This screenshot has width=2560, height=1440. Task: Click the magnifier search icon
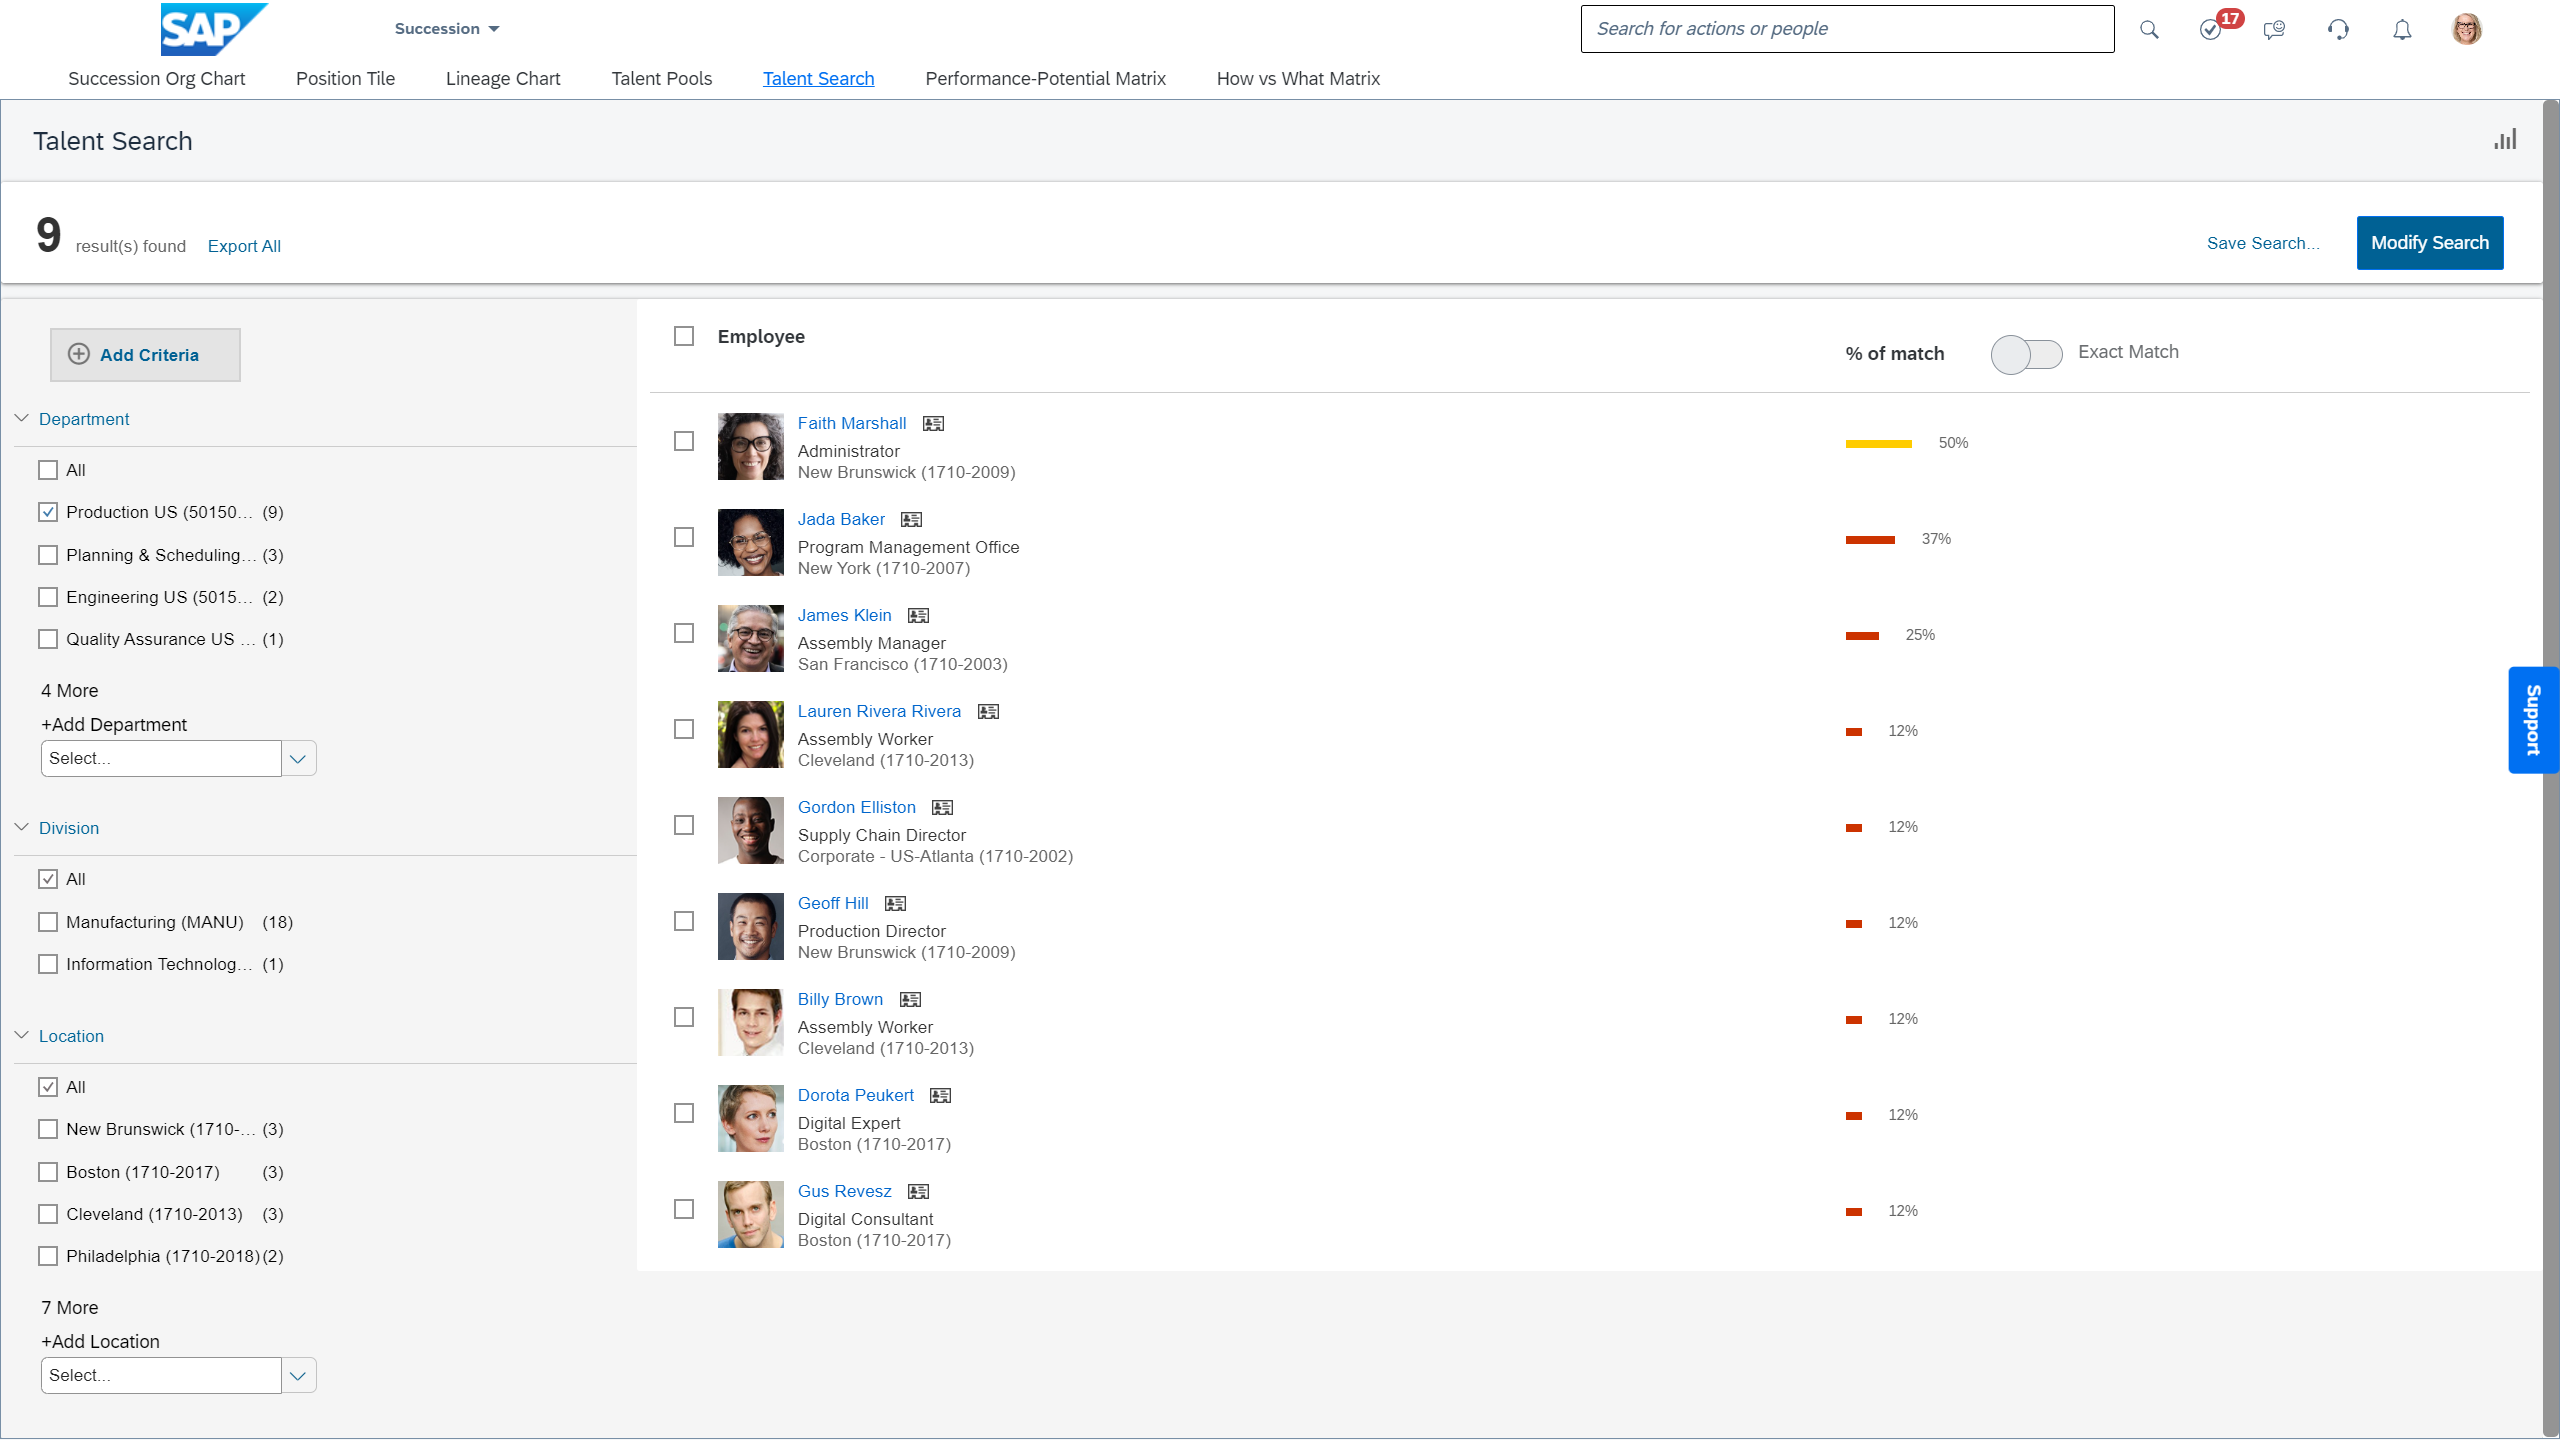(x=2149, y=30)
